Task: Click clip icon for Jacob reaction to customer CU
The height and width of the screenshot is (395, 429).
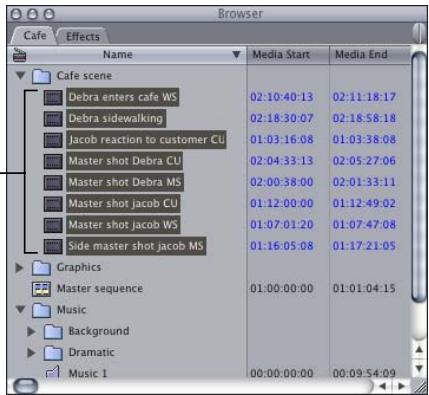Action: coord(53,140)
